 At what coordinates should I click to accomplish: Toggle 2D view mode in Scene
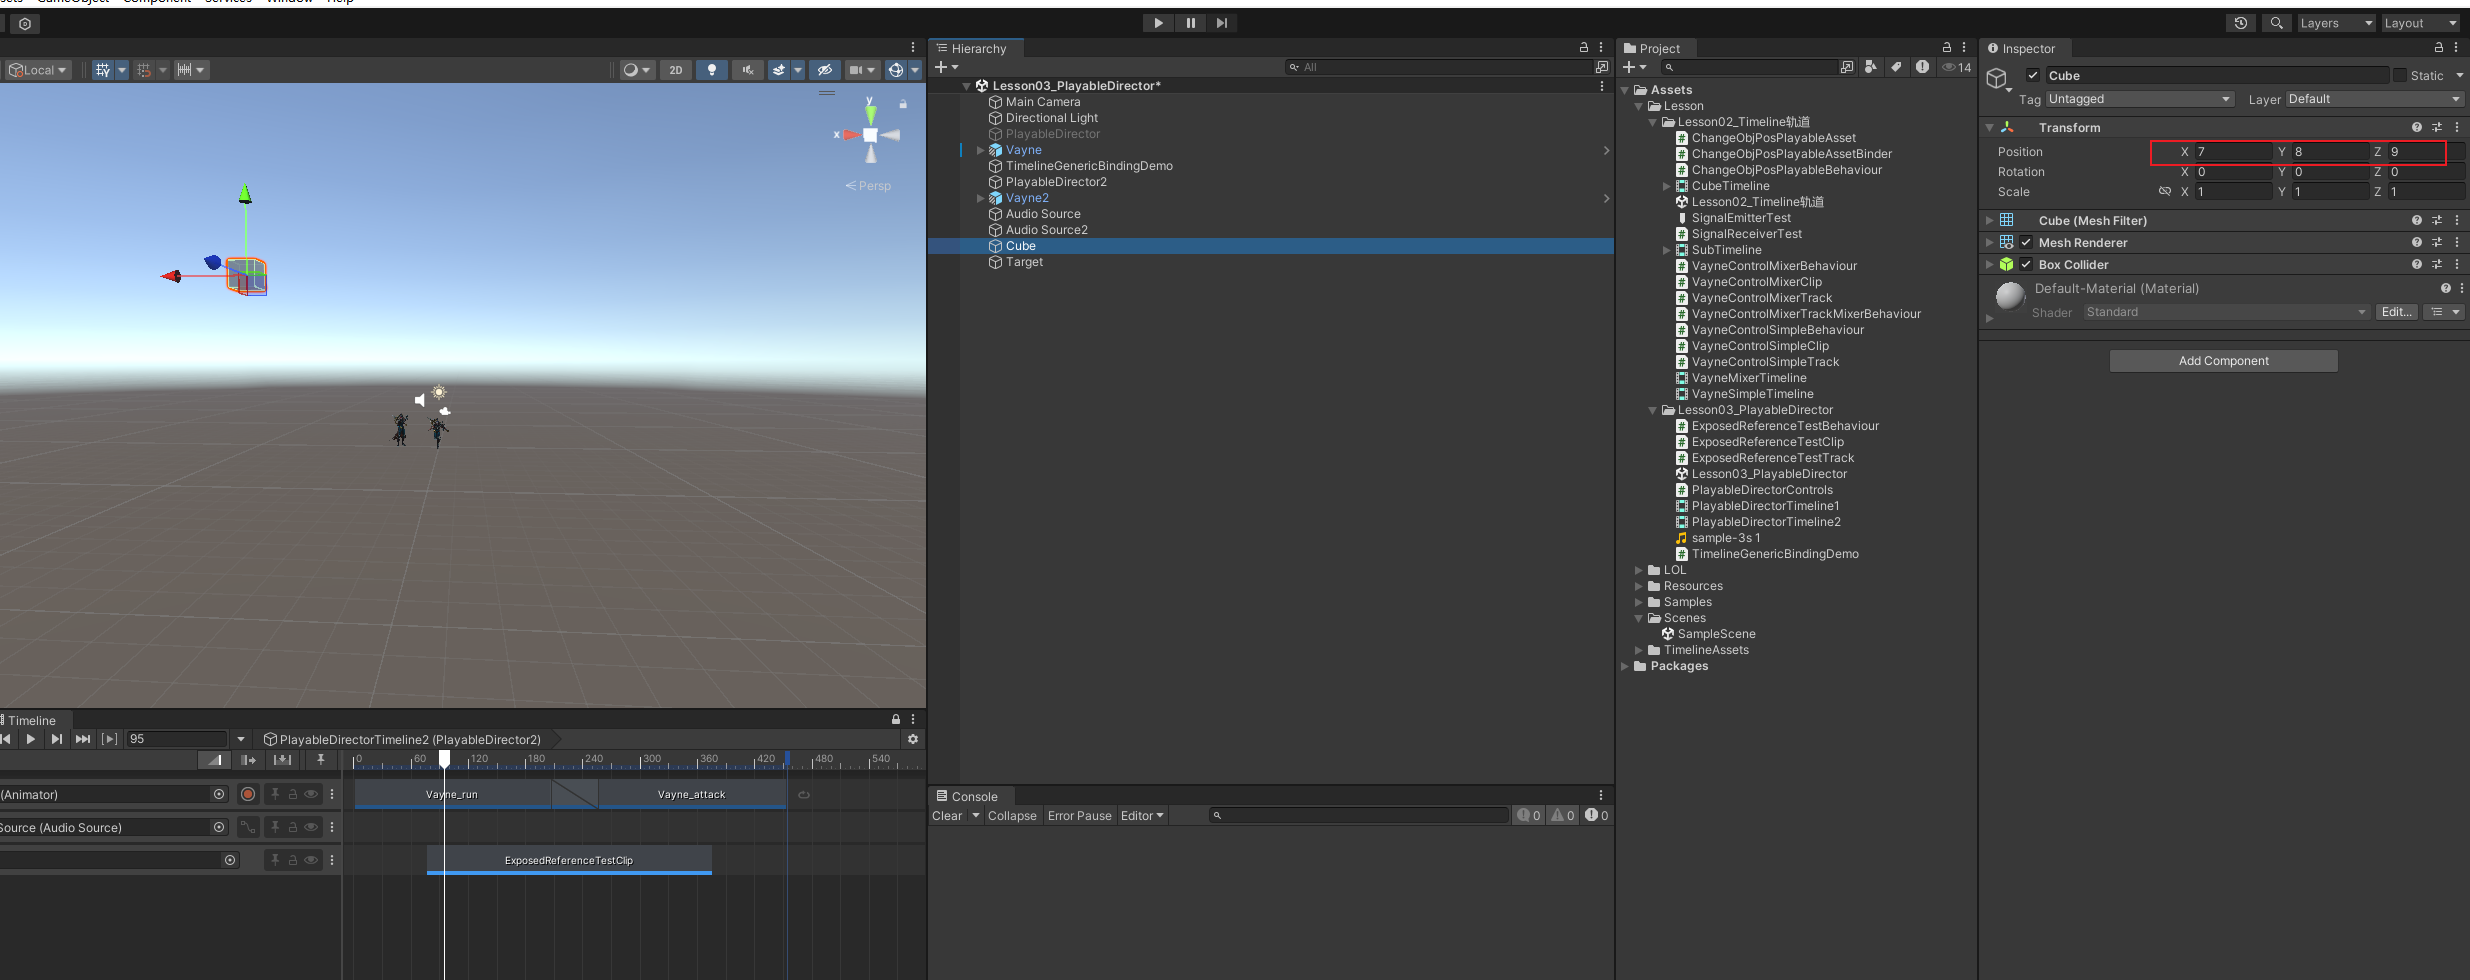point(676,70)
